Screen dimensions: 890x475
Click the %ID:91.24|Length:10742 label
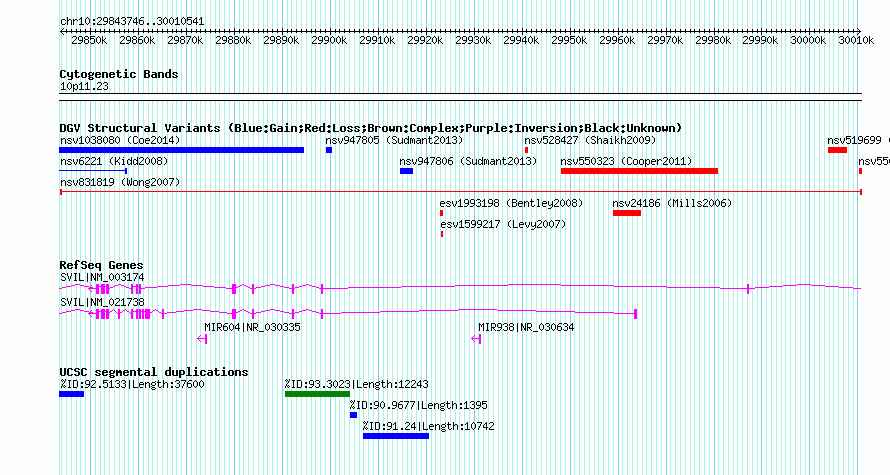click(x=429, y=426)
